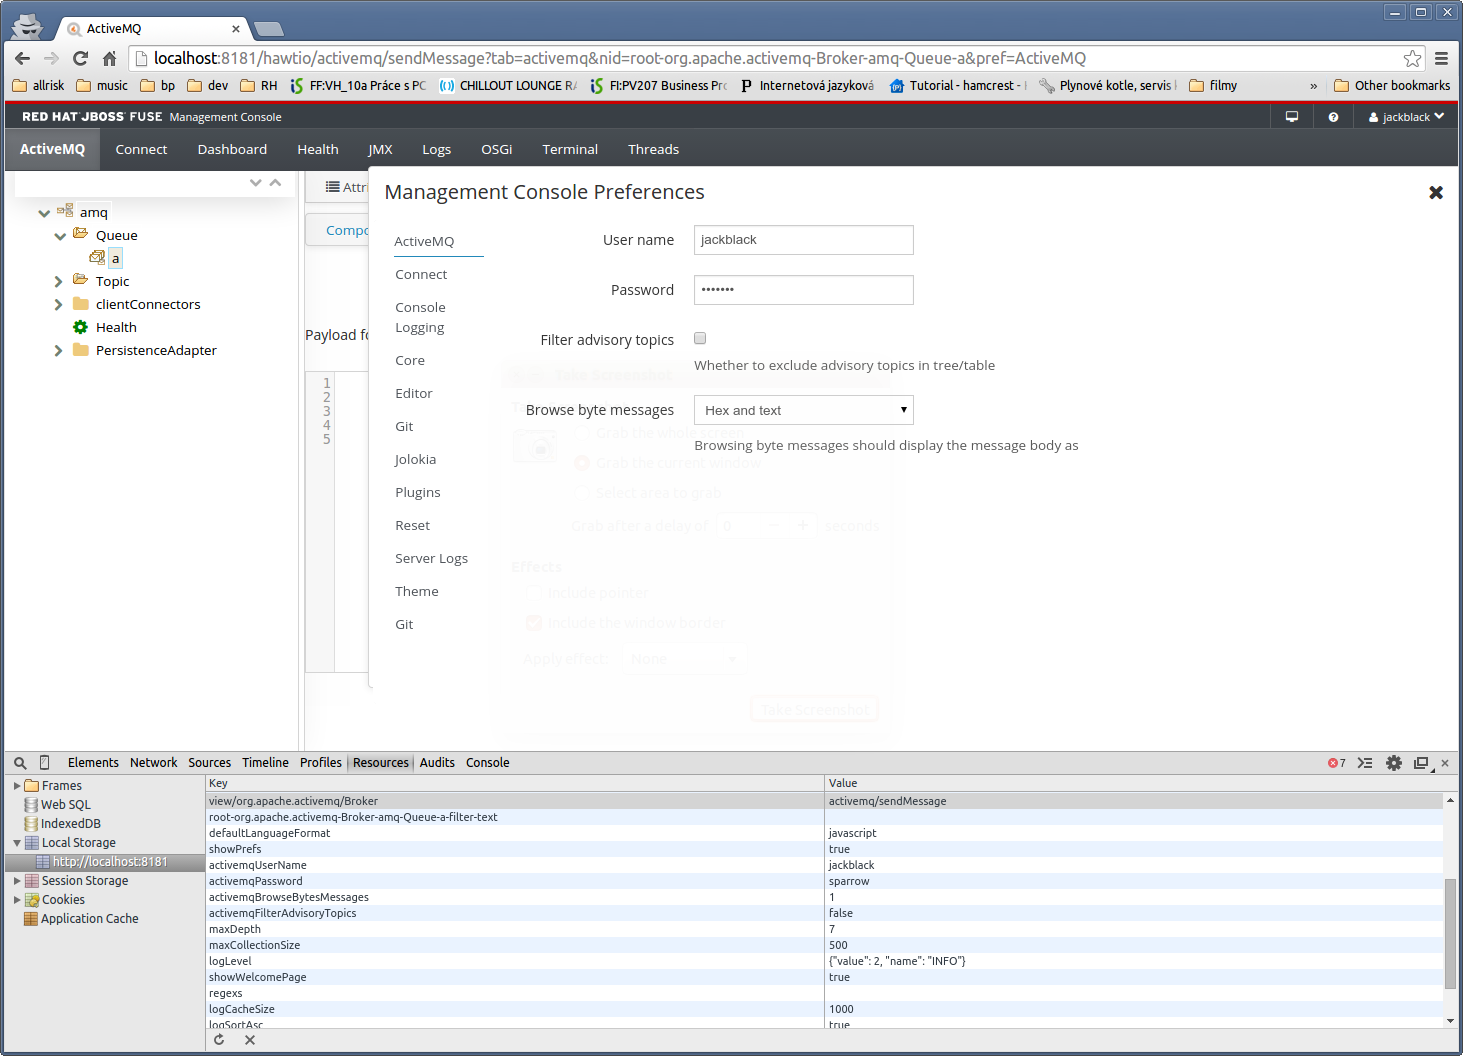Screen dimensions: 1463x1056
Task: Click the Password input field
Action: pyautogui.click(x=804, y=290)
